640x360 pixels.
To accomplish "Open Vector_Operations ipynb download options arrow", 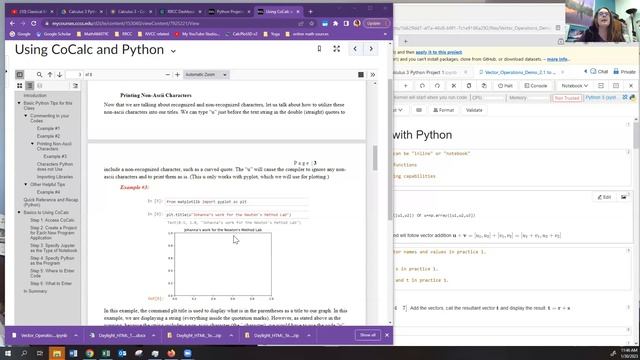I will tap(76, 335).
